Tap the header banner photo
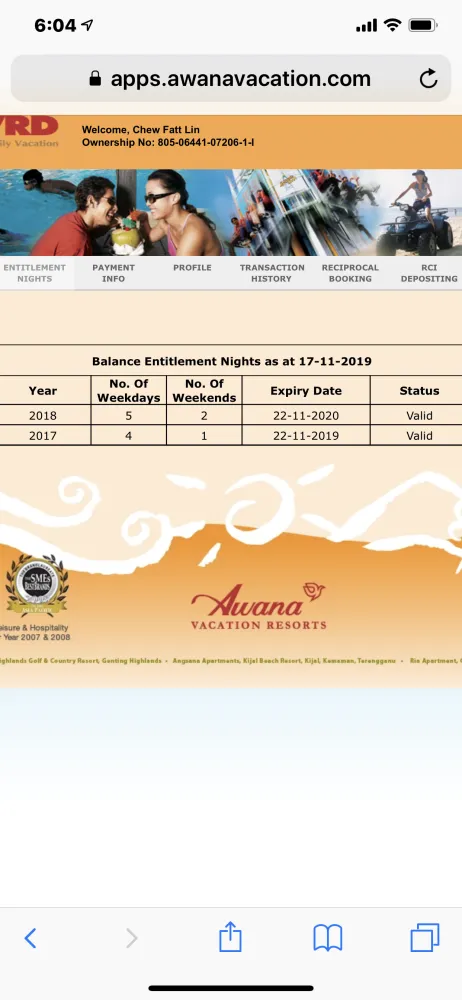 pos(231,212)
